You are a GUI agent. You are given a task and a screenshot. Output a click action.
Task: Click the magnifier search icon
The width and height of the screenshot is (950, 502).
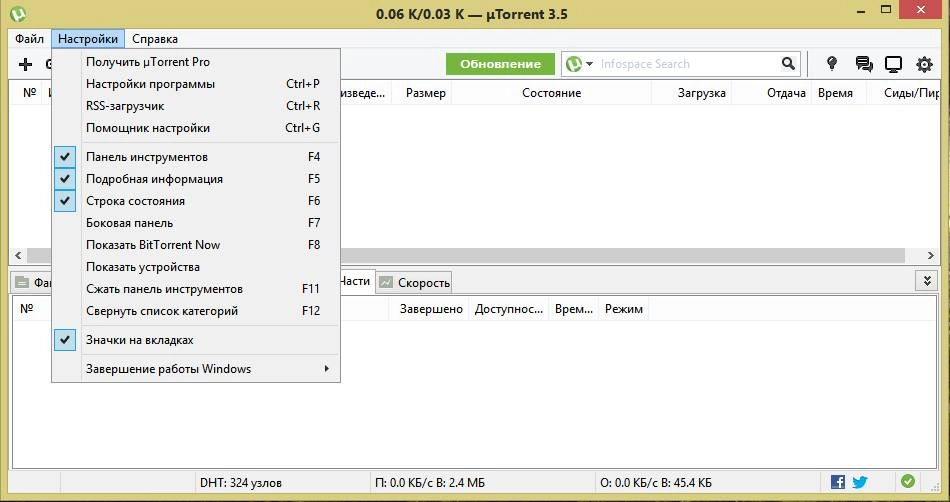point(788,64)
